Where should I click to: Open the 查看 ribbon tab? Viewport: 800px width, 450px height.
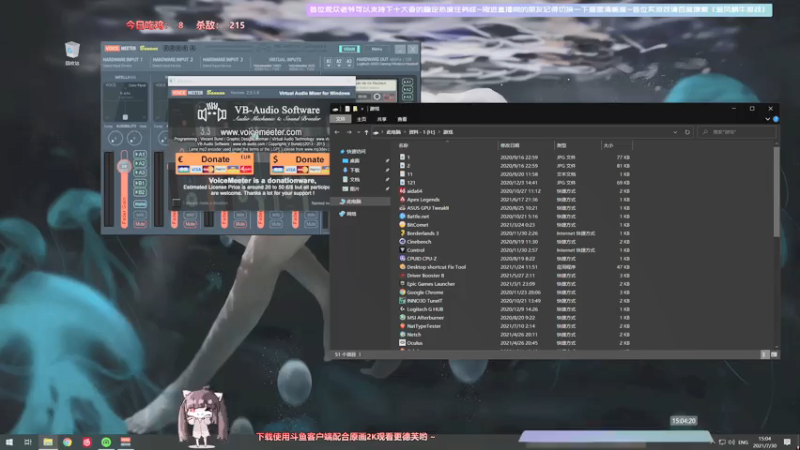(x=402, y=119)
